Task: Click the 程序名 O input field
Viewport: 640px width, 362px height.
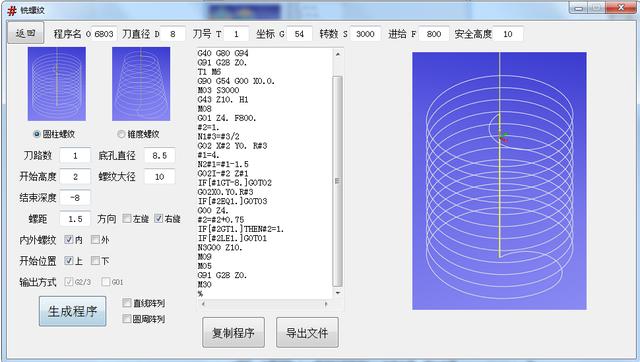Action: point(104,34)
